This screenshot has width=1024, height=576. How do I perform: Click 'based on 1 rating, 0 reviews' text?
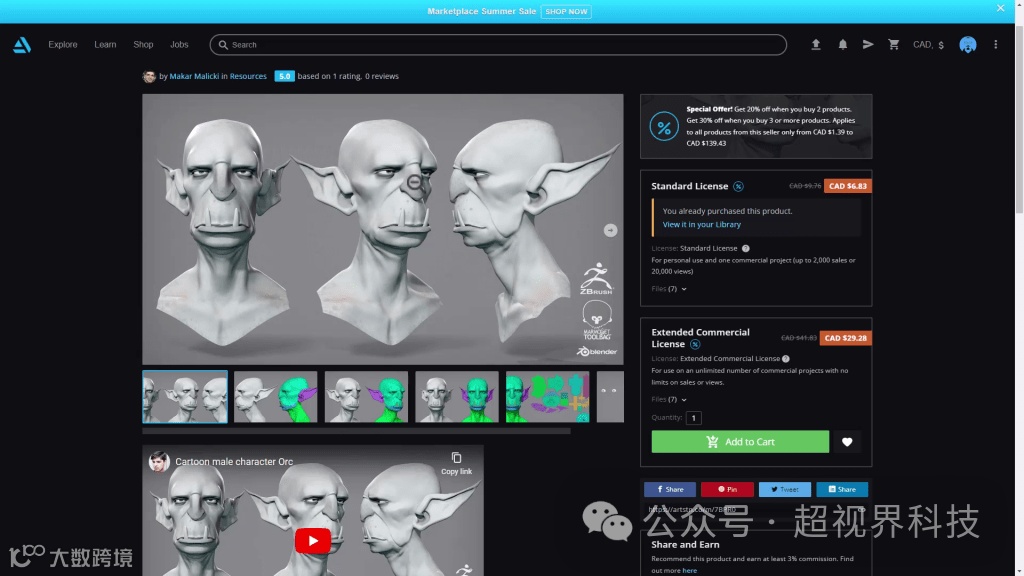[347, 76]
